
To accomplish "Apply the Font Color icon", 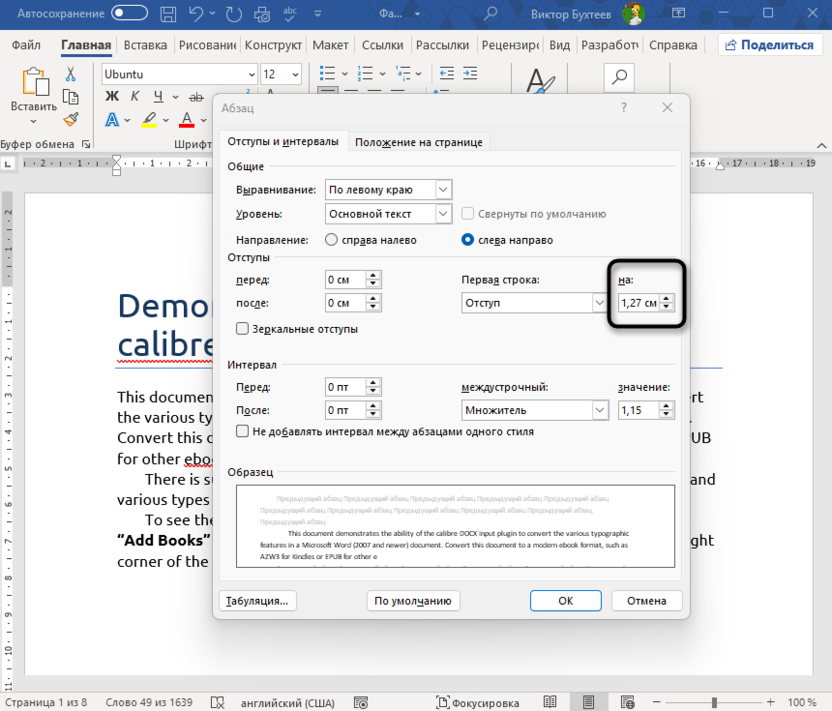I will (x=187, y=120).
